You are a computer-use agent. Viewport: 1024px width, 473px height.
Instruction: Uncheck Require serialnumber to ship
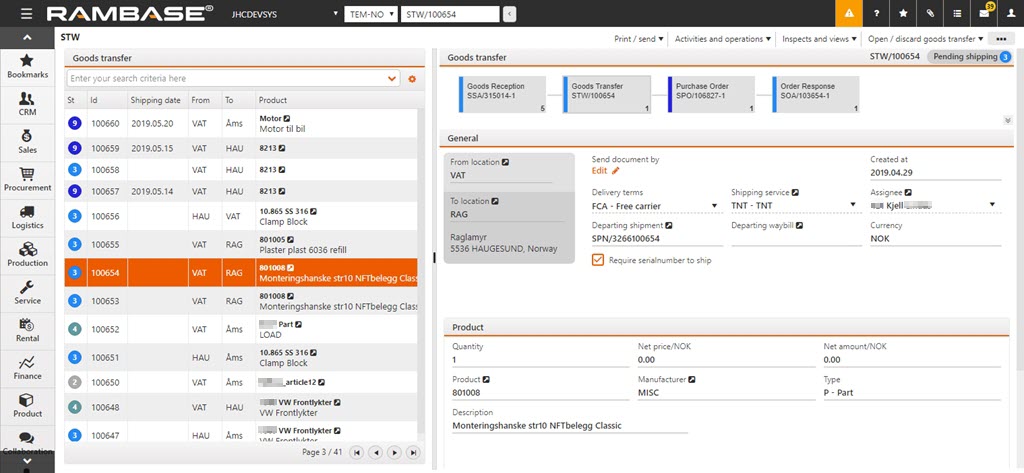(598, 260)
